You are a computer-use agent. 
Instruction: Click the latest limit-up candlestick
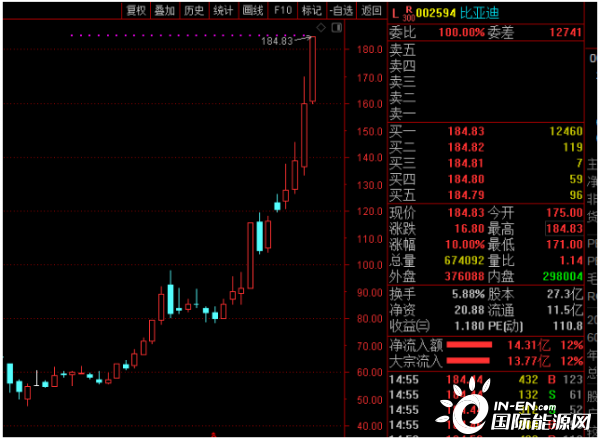313,70
